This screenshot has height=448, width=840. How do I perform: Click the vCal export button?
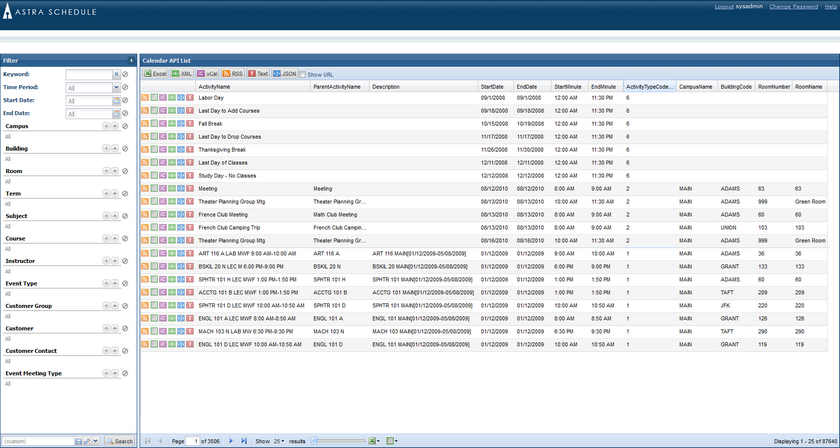208,74
